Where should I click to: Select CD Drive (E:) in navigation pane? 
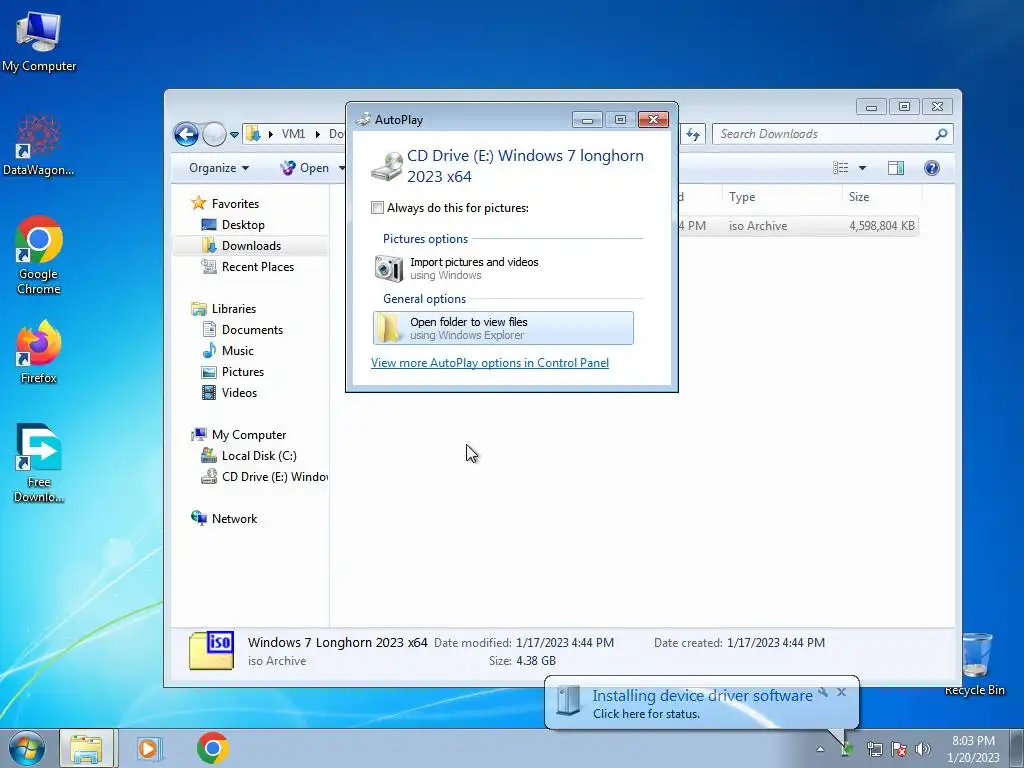pos(264,477)
